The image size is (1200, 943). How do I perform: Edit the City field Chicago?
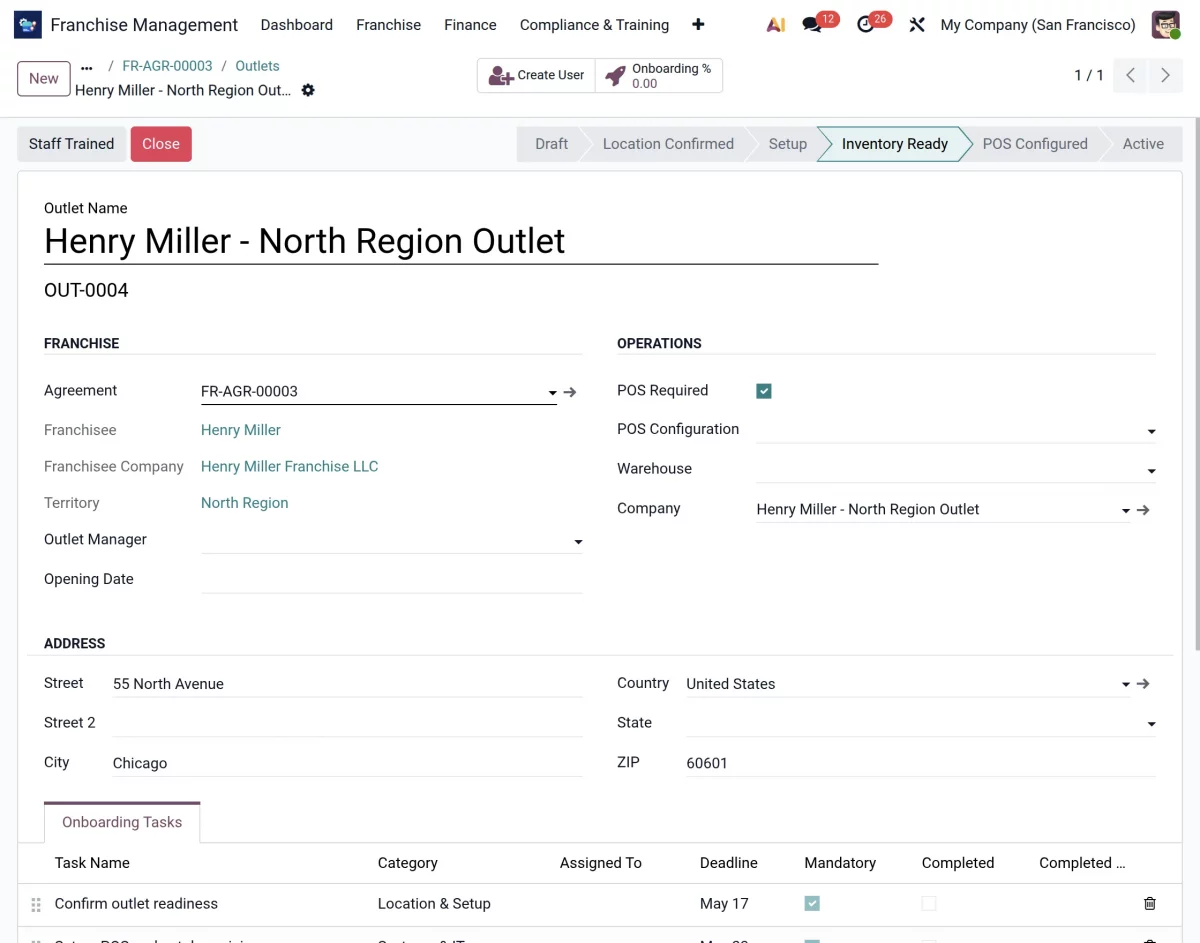347,763
